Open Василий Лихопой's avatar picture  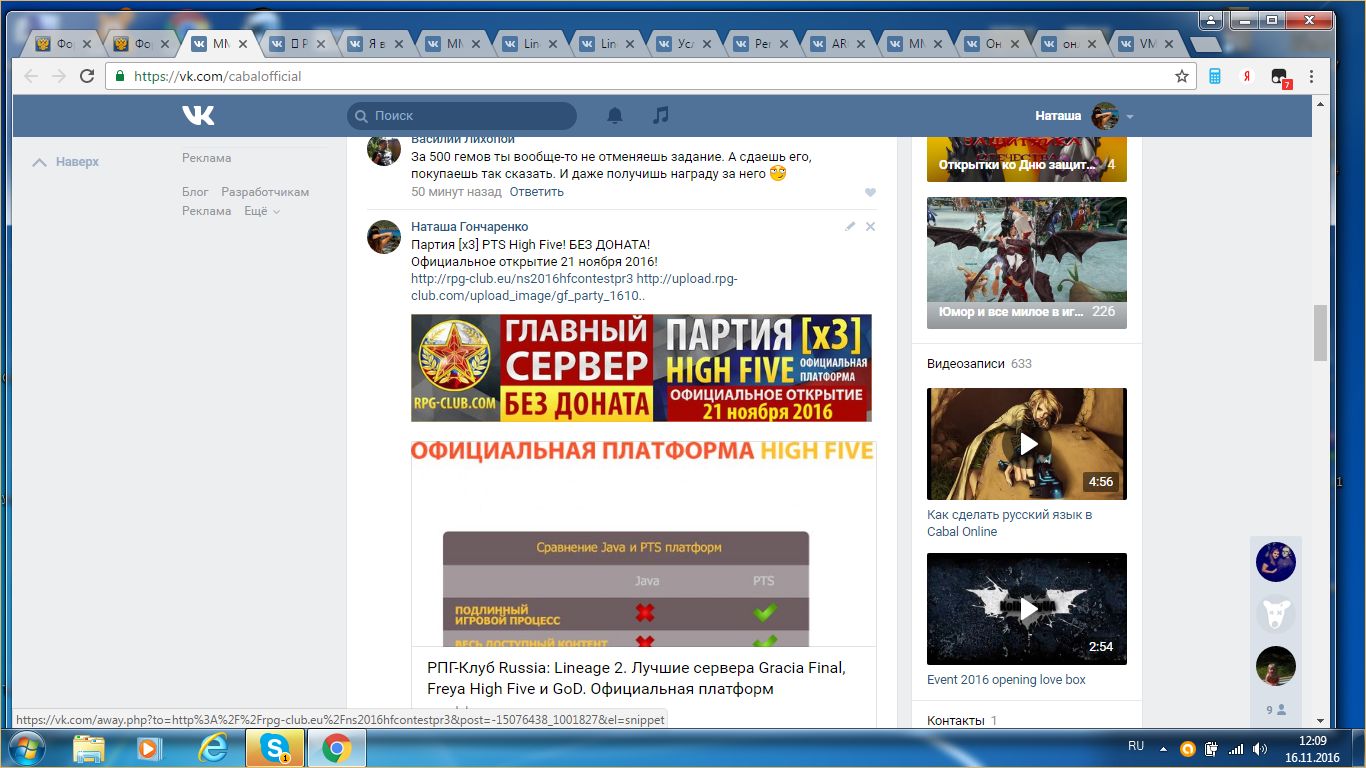(x=384, y=150)
